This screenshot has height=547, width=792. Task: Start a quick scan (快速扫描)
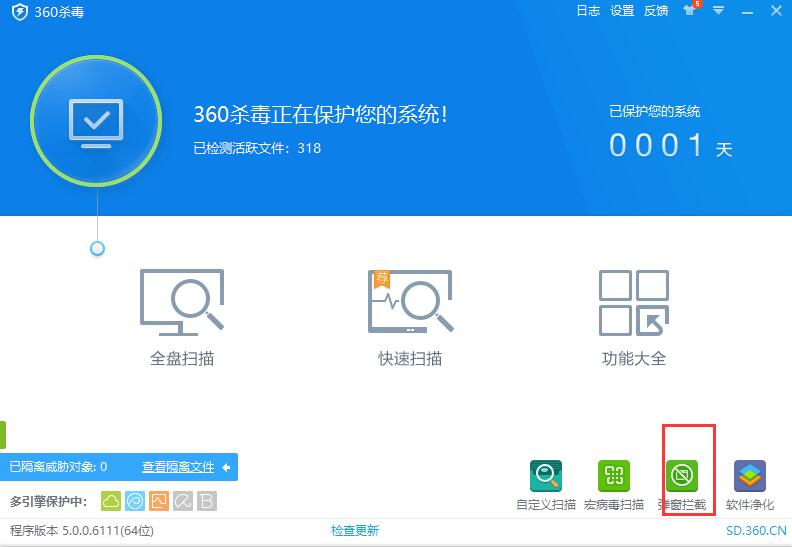pyautogui.click(x=410, y=318)
